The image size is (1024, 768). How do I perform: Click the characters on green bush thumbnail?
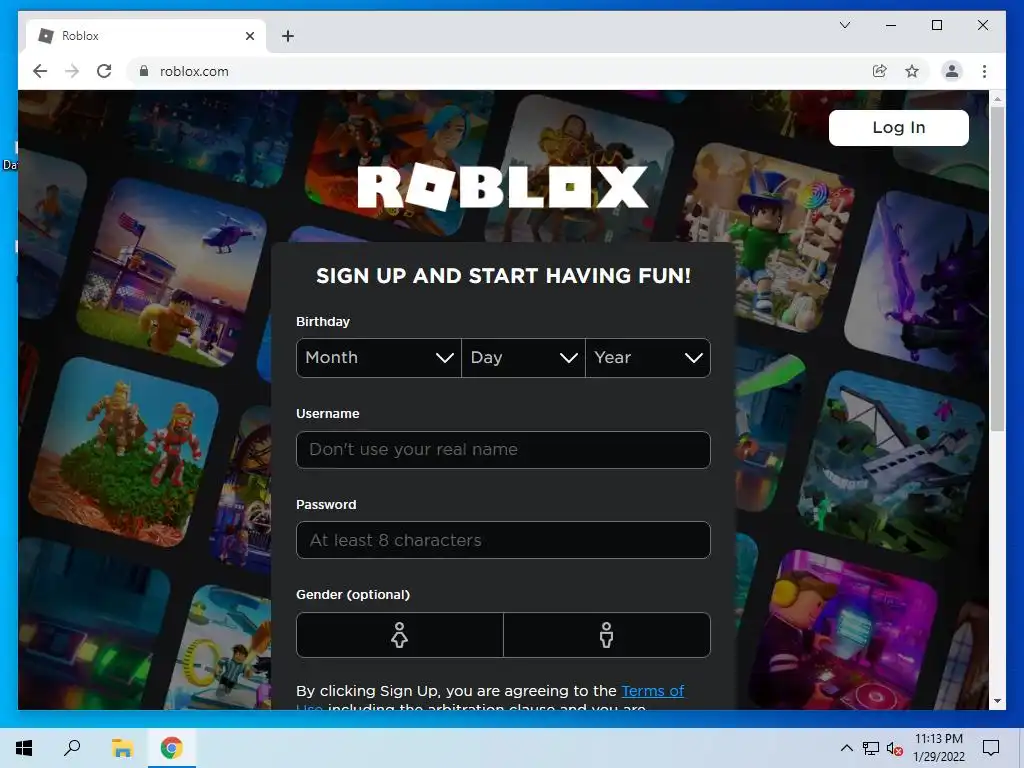[124, 451]
